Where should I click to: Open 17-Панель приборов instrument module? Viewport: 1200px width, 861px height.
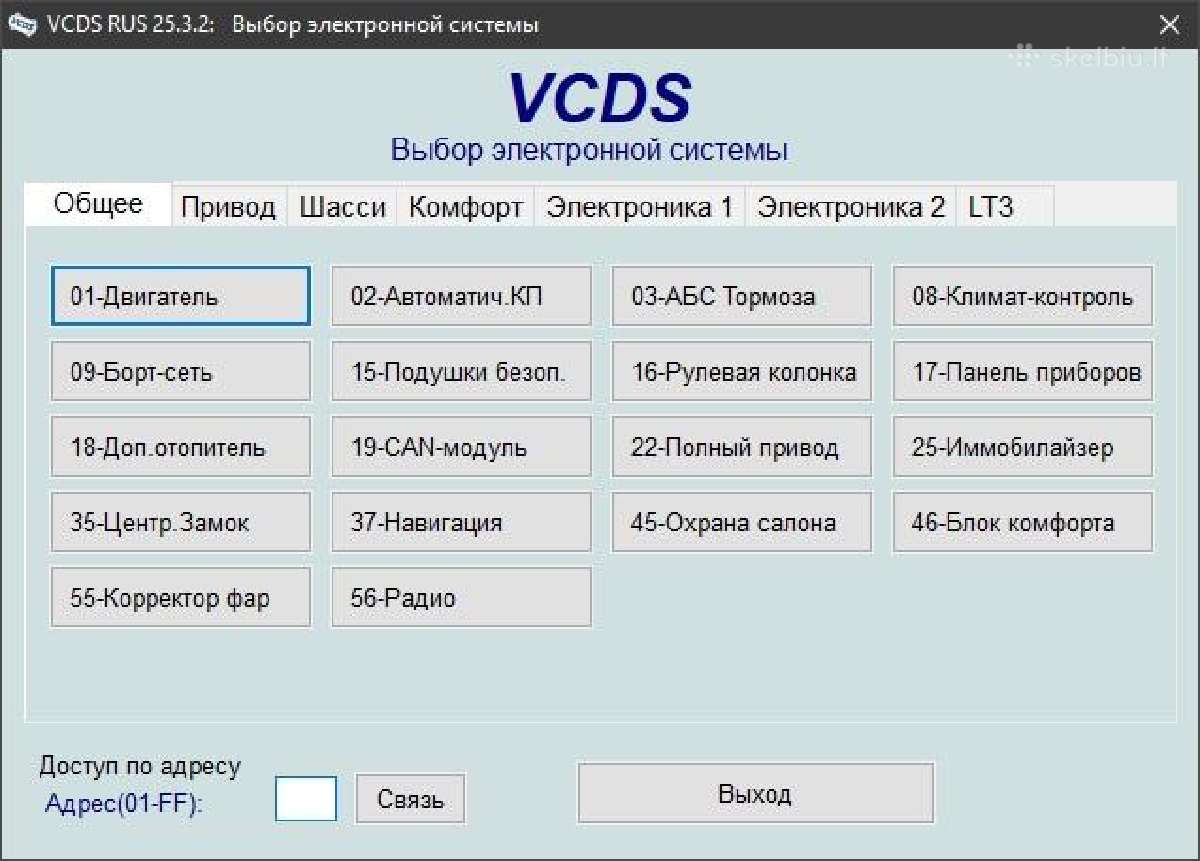tap(1023, 372)
